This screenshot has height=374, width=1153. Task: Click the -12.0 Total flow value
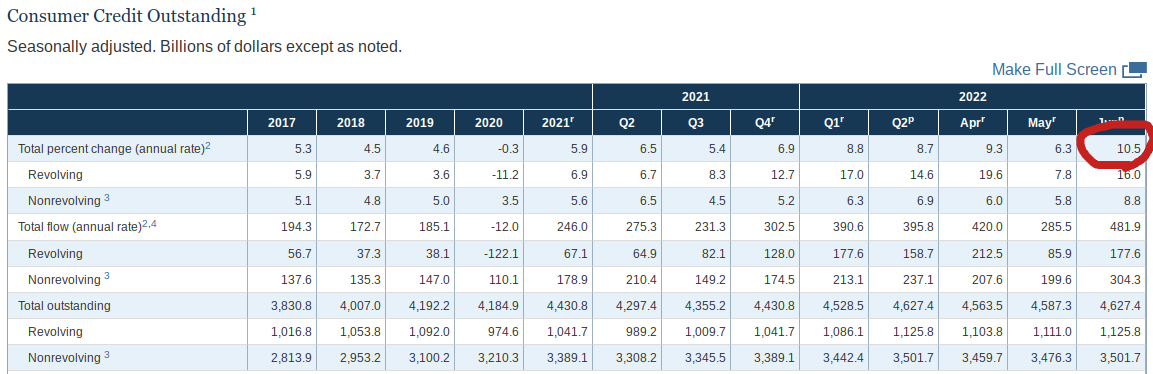[504, 227]
